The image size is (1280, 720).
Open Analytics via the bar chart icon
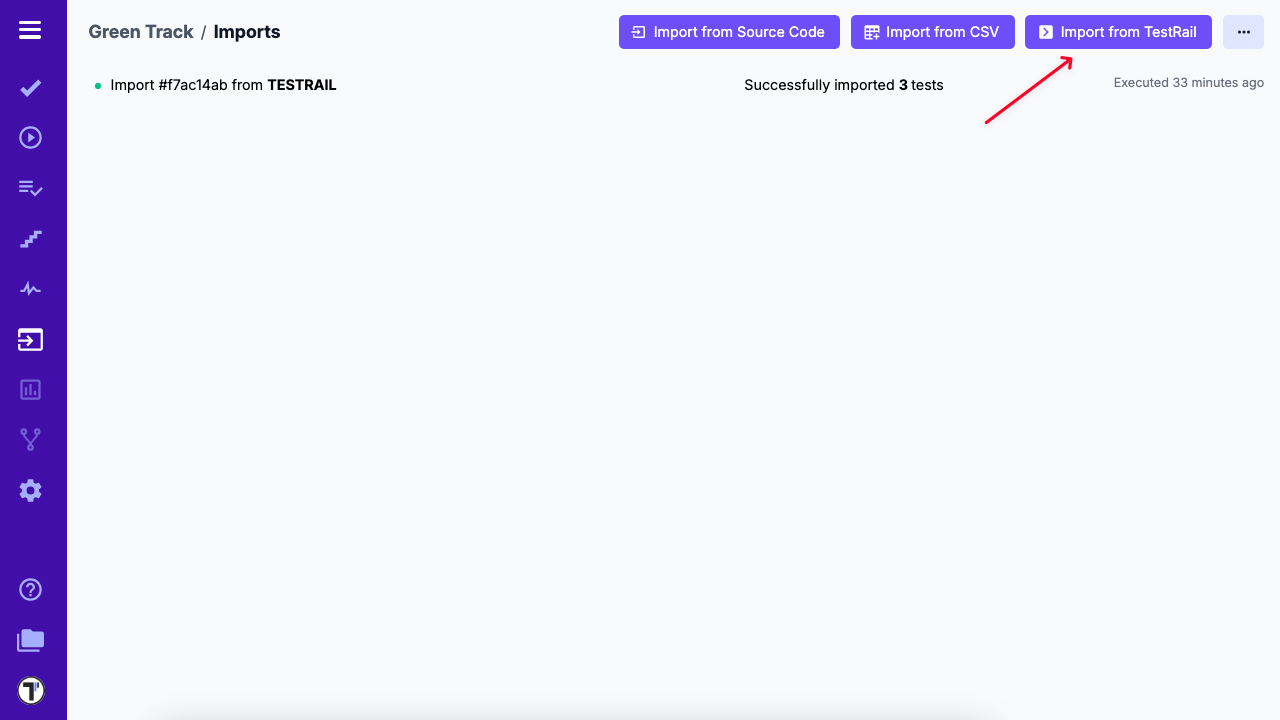pyautogui.click(x=30, y=389)
